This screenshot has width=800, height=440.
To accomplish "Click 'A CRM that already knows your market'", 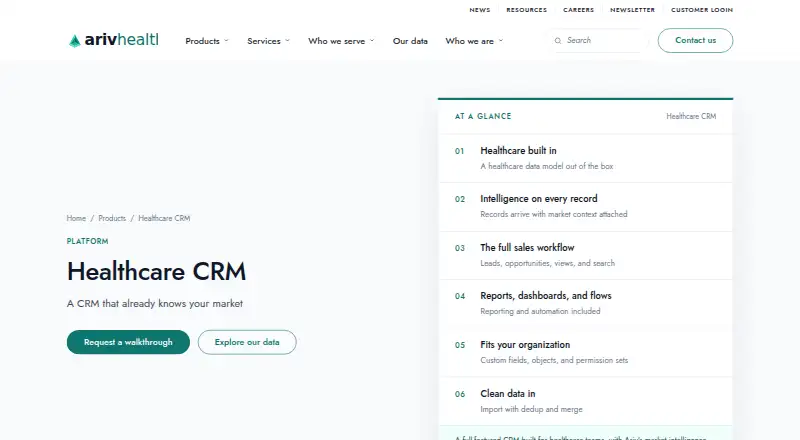I will (155, 303).
